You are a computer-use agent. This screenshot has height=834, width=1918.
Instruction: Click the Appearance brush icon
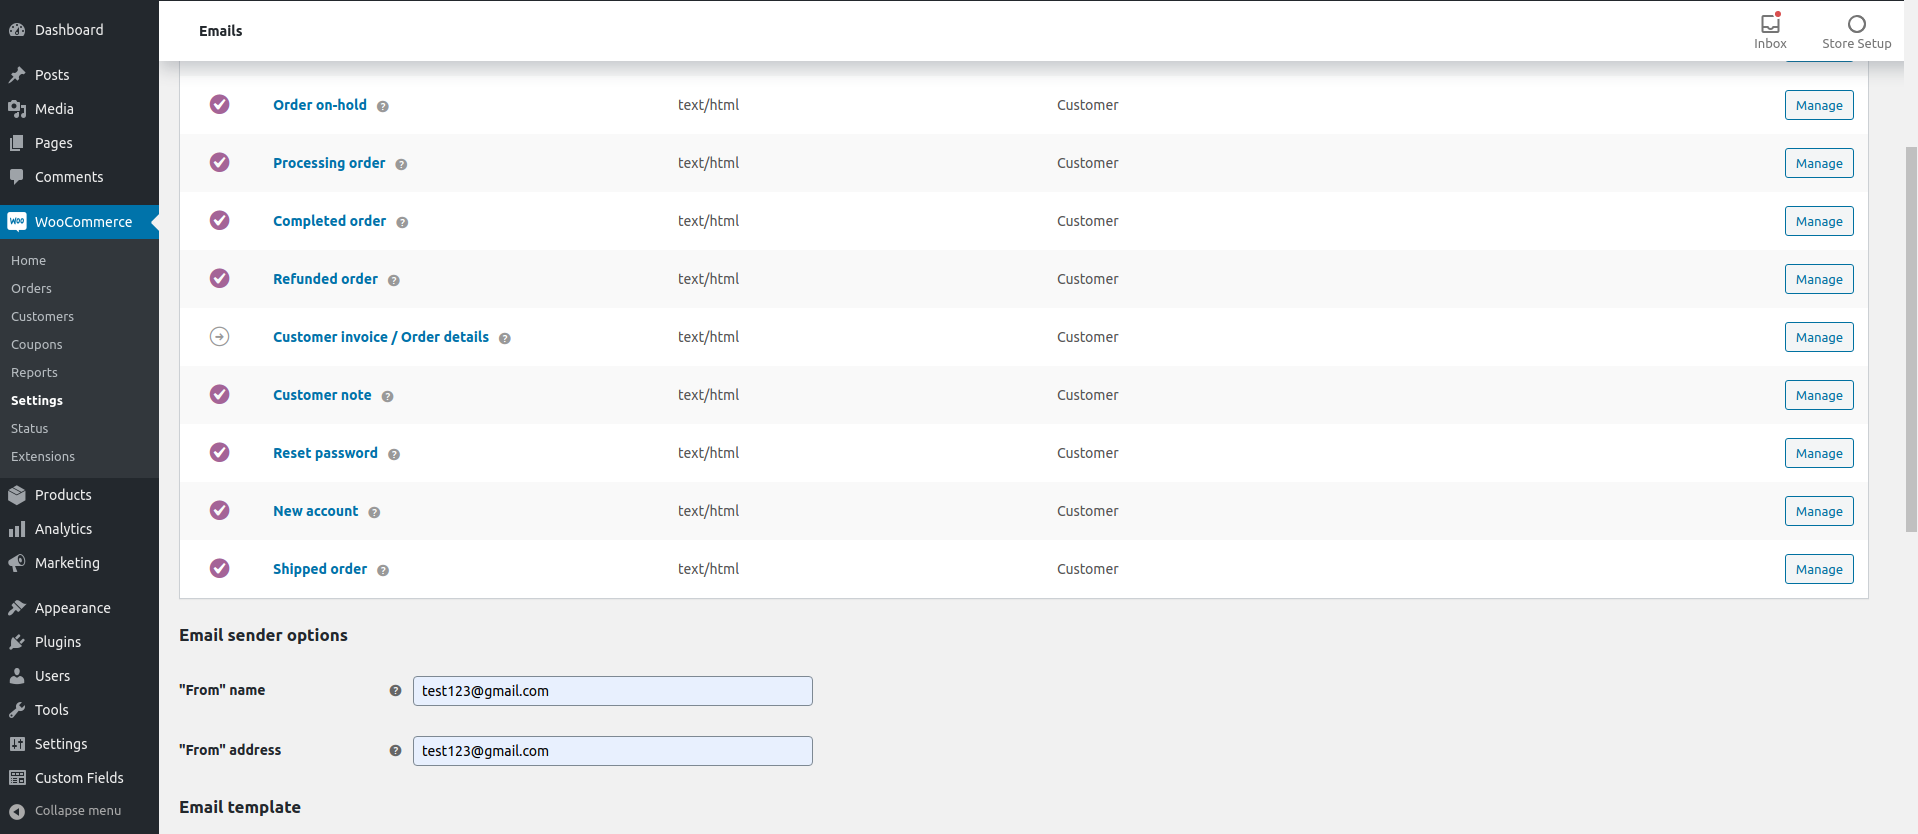17,608
